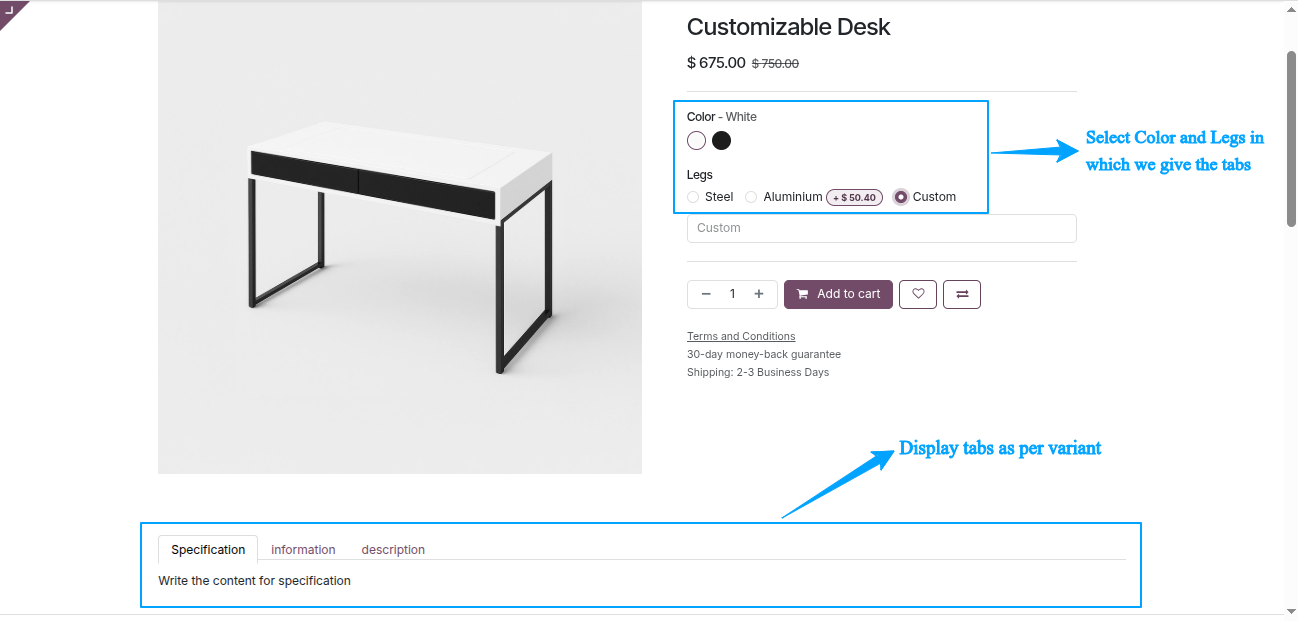Screen dimensions: 1298x621
Task: Increase quantity with the plus icon
Action: (759, 294)
